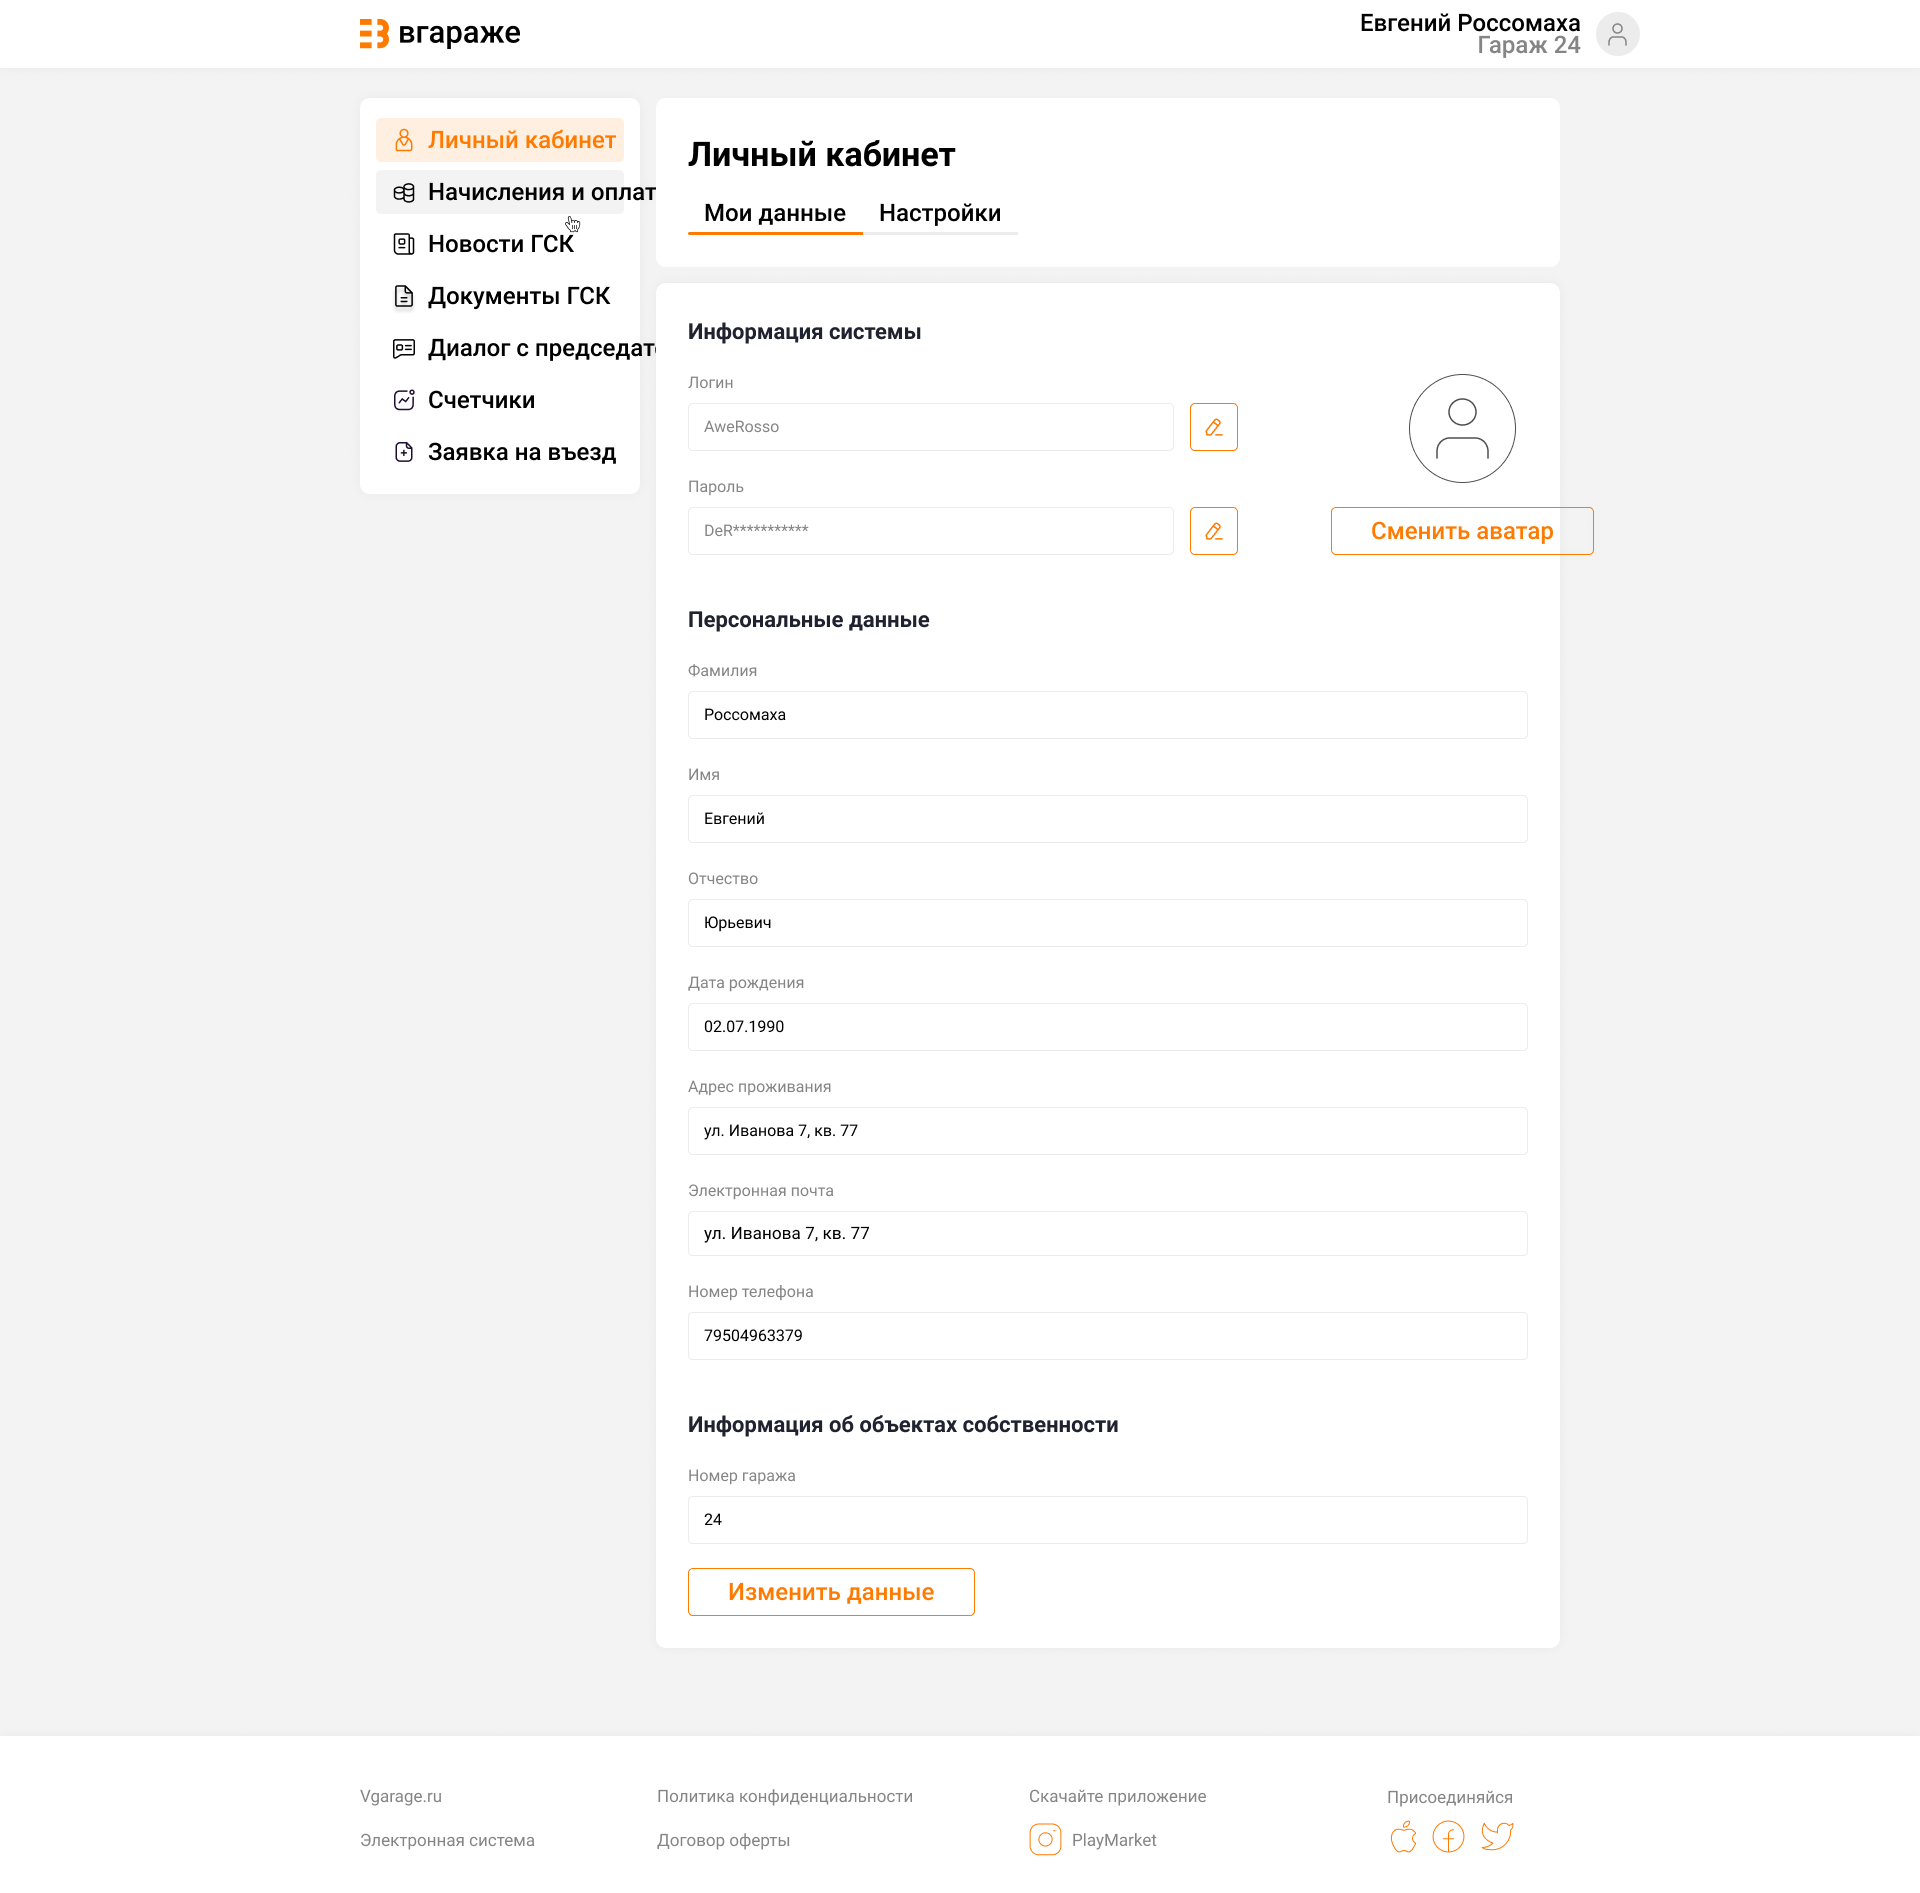Click the Документы ГСК file icon
1920x1893 pixels.
click(x=404, y=296)
